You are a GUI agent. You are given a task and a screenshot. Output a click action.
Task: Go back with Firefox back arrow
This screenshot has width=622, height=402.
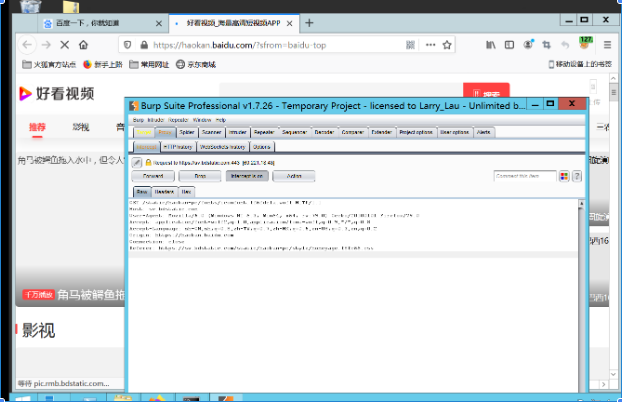pos(27,45)
